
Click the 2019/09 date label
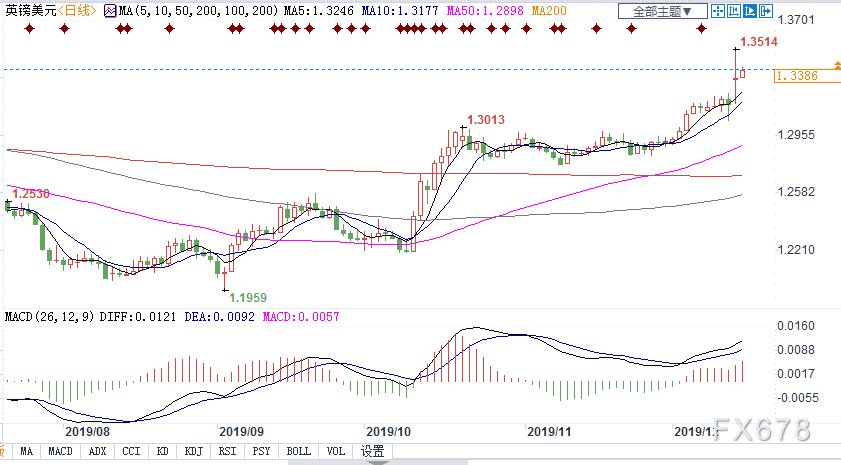241,432
